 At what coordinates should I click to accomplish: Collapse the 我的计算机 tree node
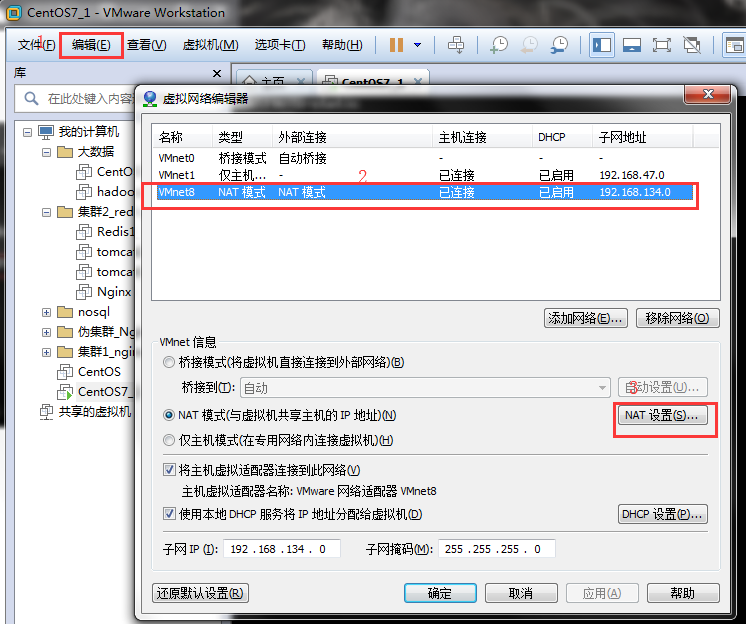coord(28,132)
